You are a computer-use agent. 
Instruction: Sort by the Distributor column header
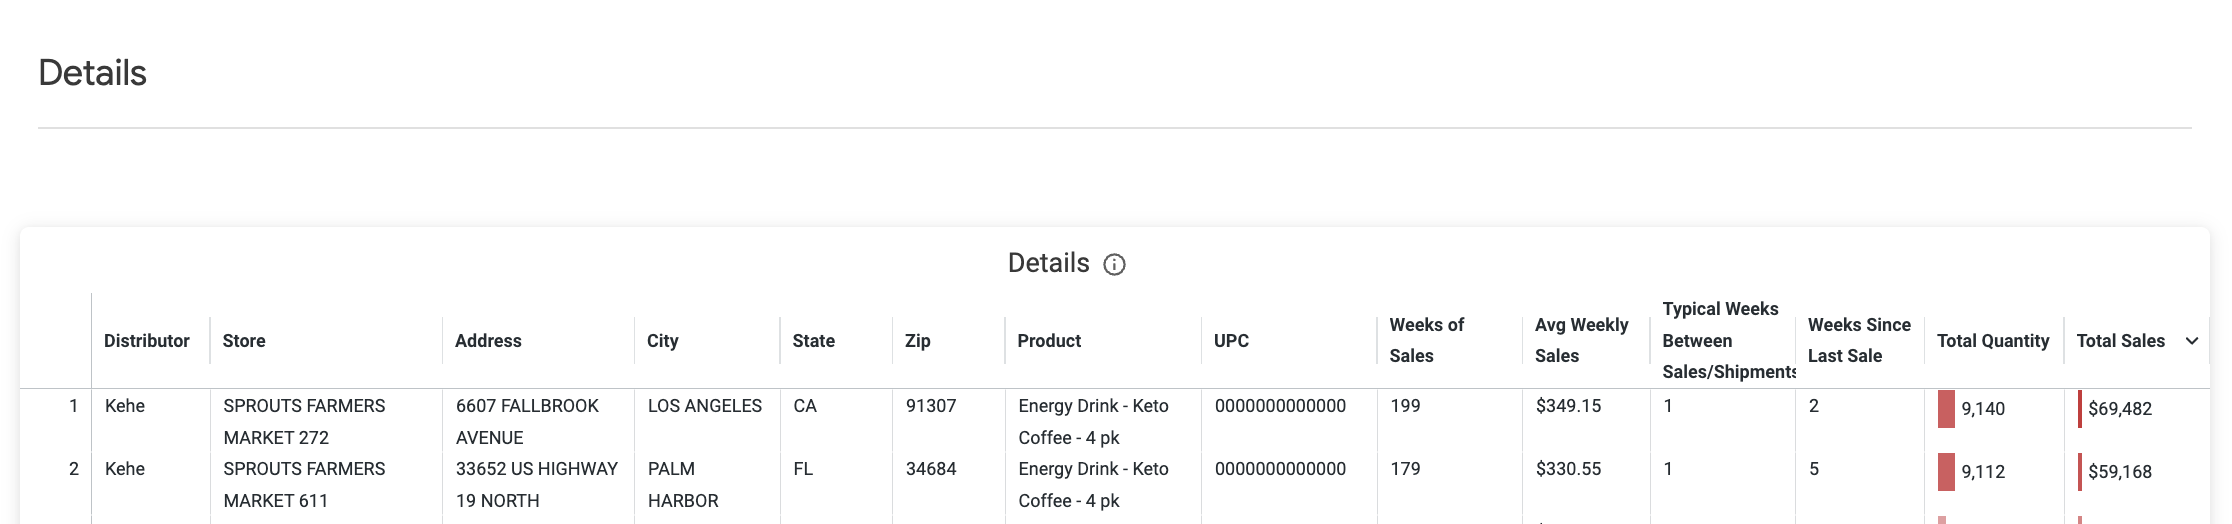pos(147,341)
